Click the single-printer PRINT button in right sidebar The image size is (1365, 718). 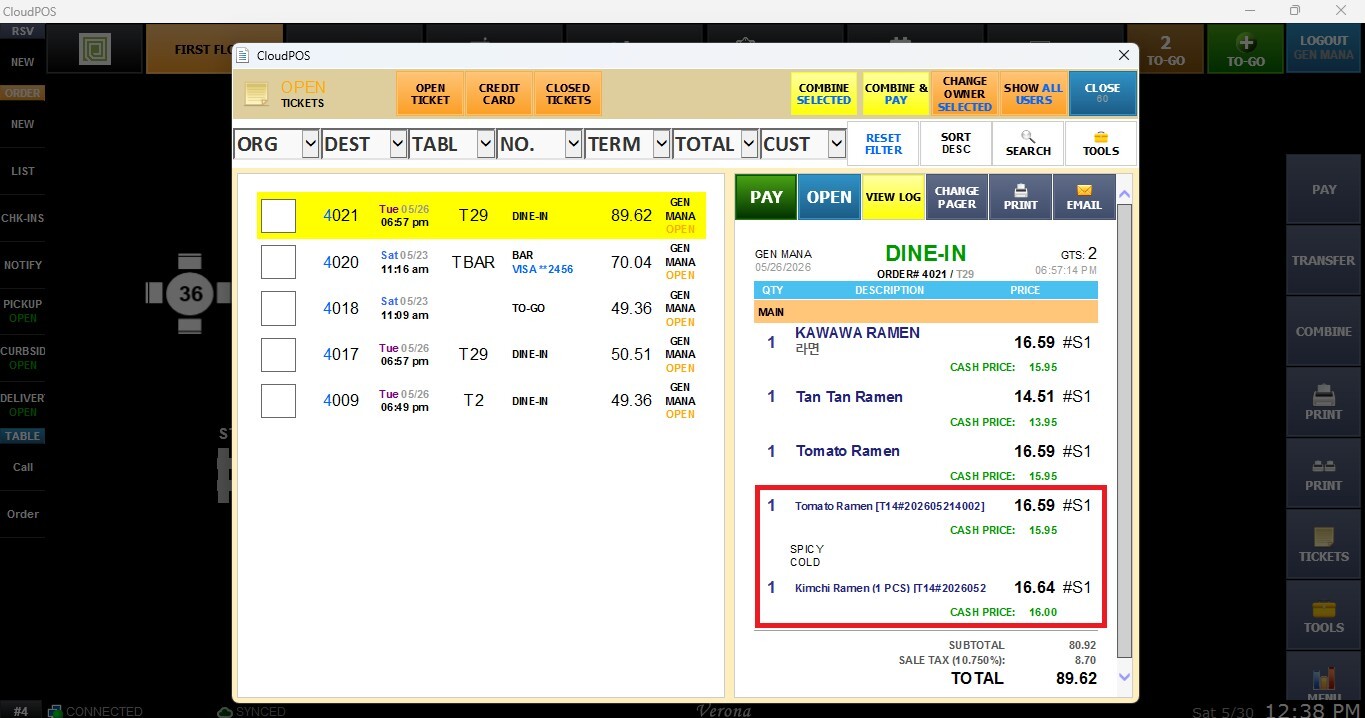[1324, 402]
